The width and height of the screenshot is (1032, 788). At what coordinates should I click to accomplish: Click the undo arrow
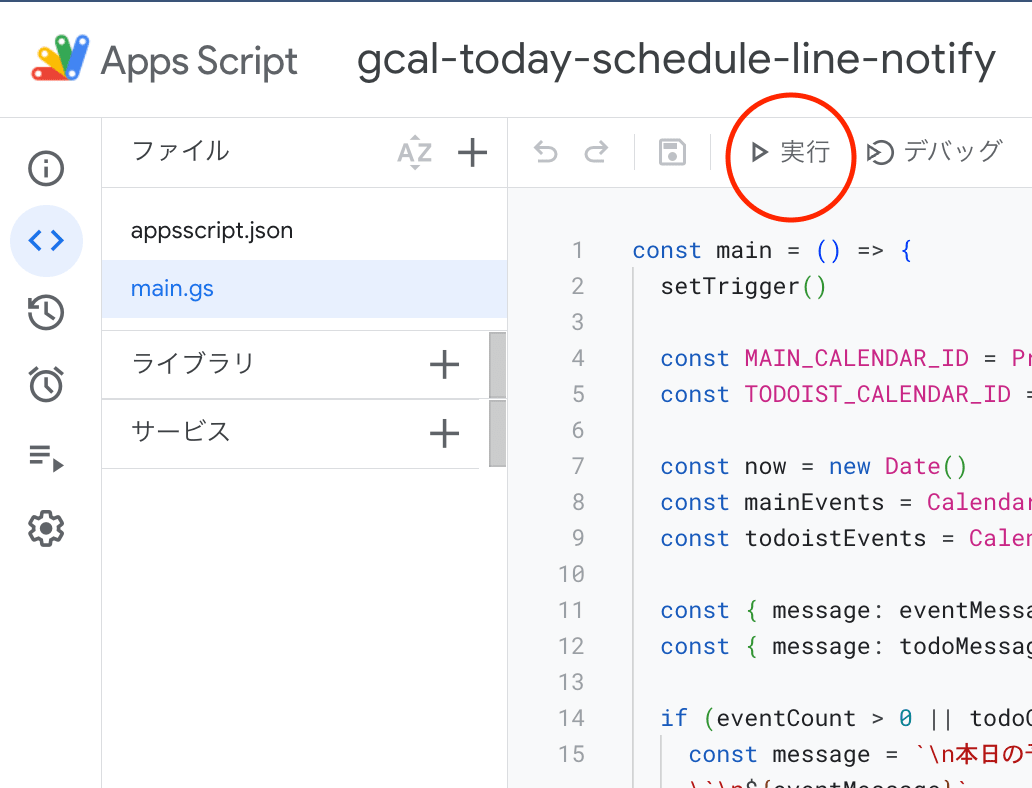(546, 153)
